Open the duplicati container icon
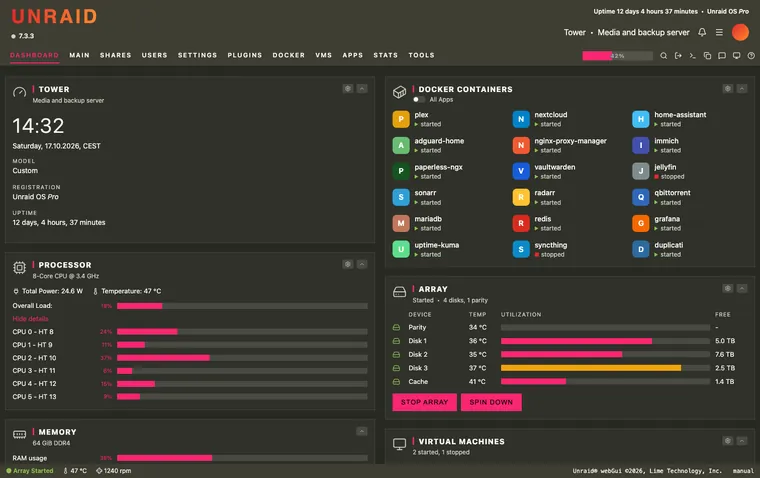Viewport: 760px width, 478px height. (641, 250)
